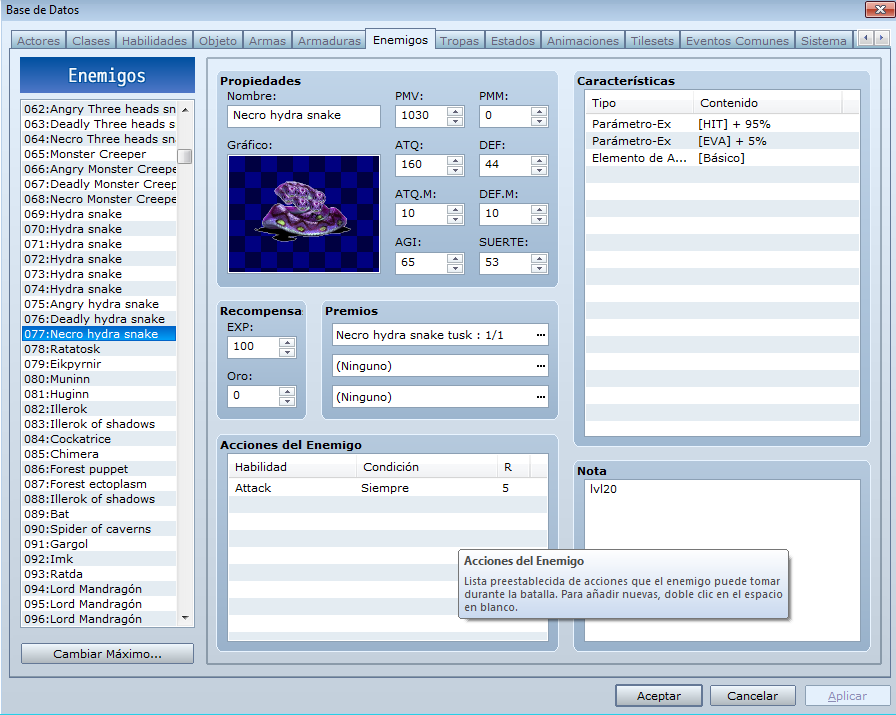This screenshot has width=896, height=715.
Task: Click the Nota text area
Action: click(722, 560)
